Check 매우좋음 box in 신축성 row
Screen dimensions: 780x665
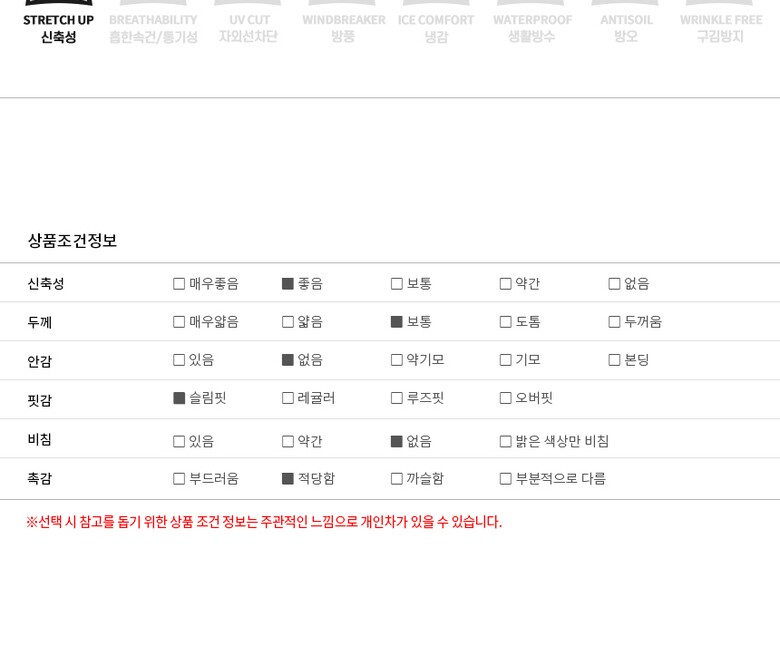point(179,284)
